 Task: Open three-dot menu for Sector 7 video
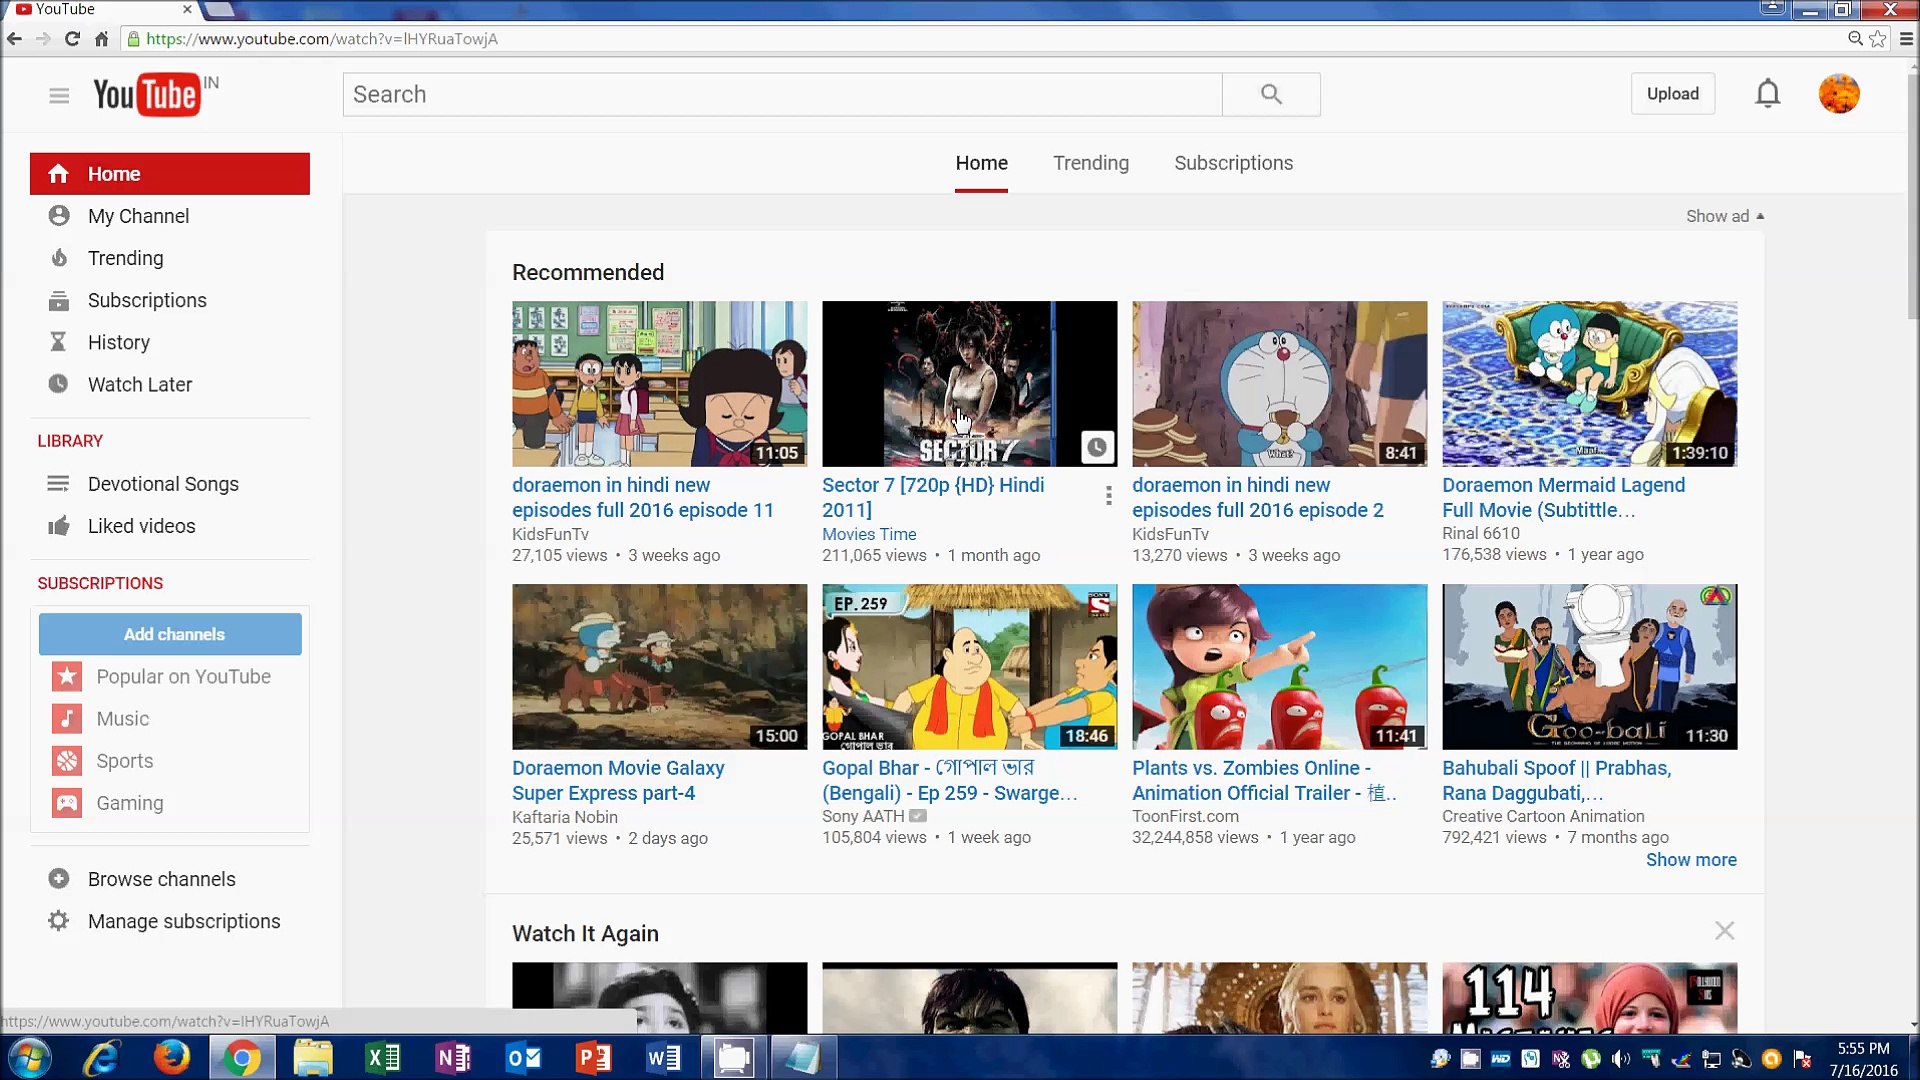pyautogui.click(x=1108, y=496)
